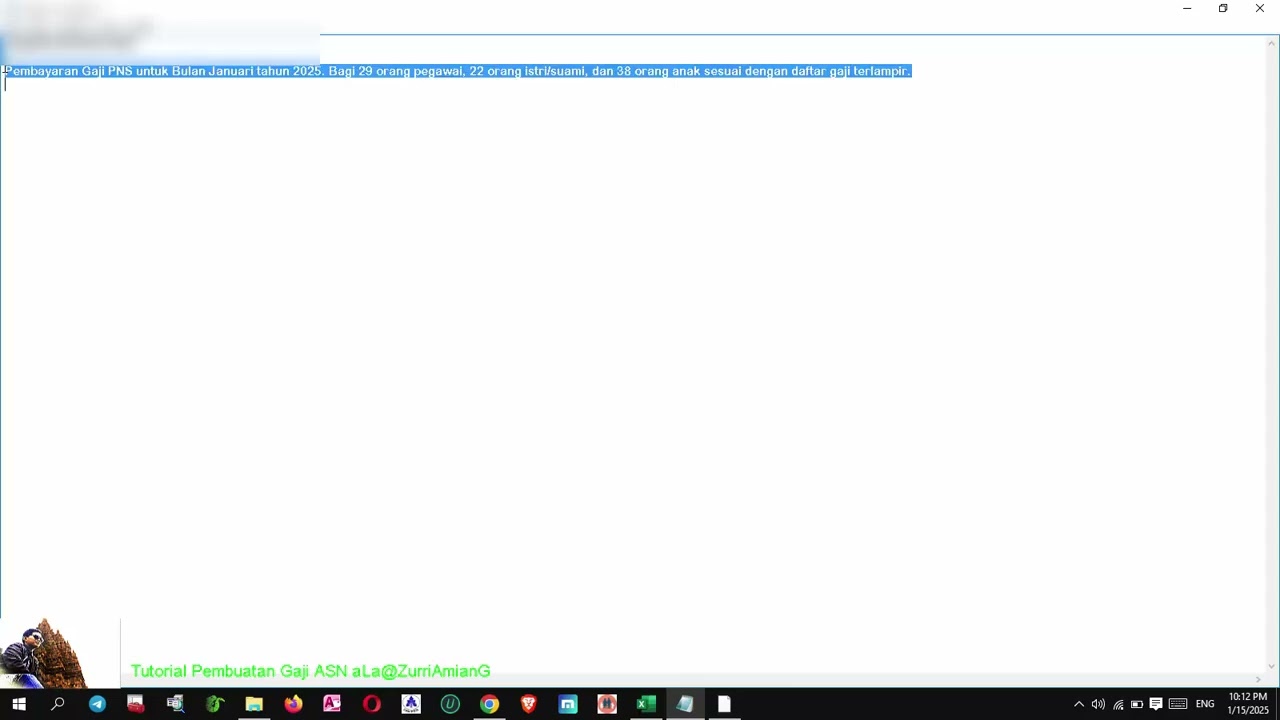Screen dimensions: 1280x720
Task: Open the Action Center notifications
Action: tap(1156, 704)
